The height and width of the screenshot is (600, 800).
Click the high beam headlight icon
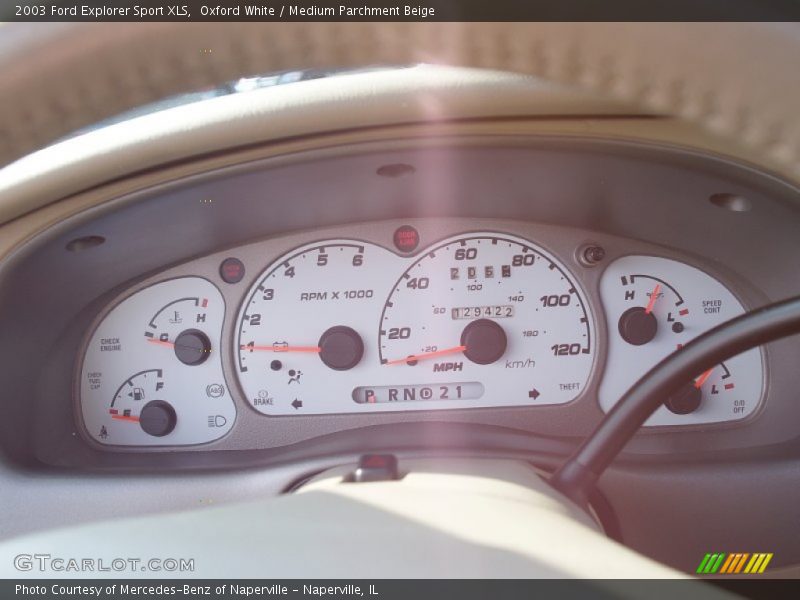217,421
